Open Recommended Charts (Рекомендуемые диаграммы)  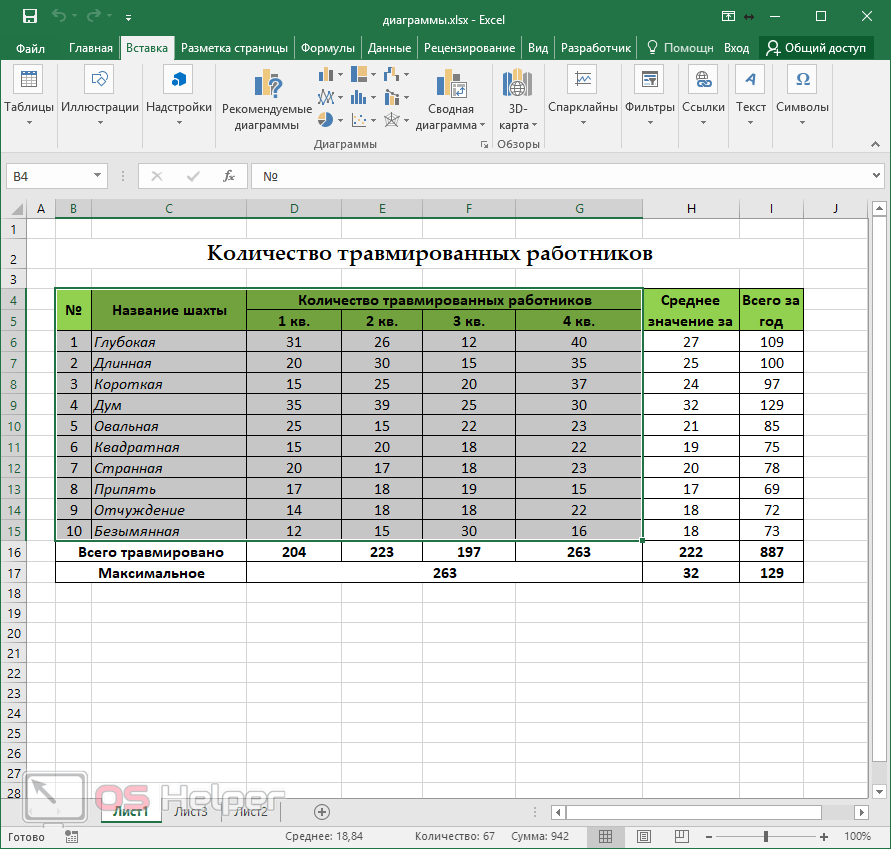point(266,100)
